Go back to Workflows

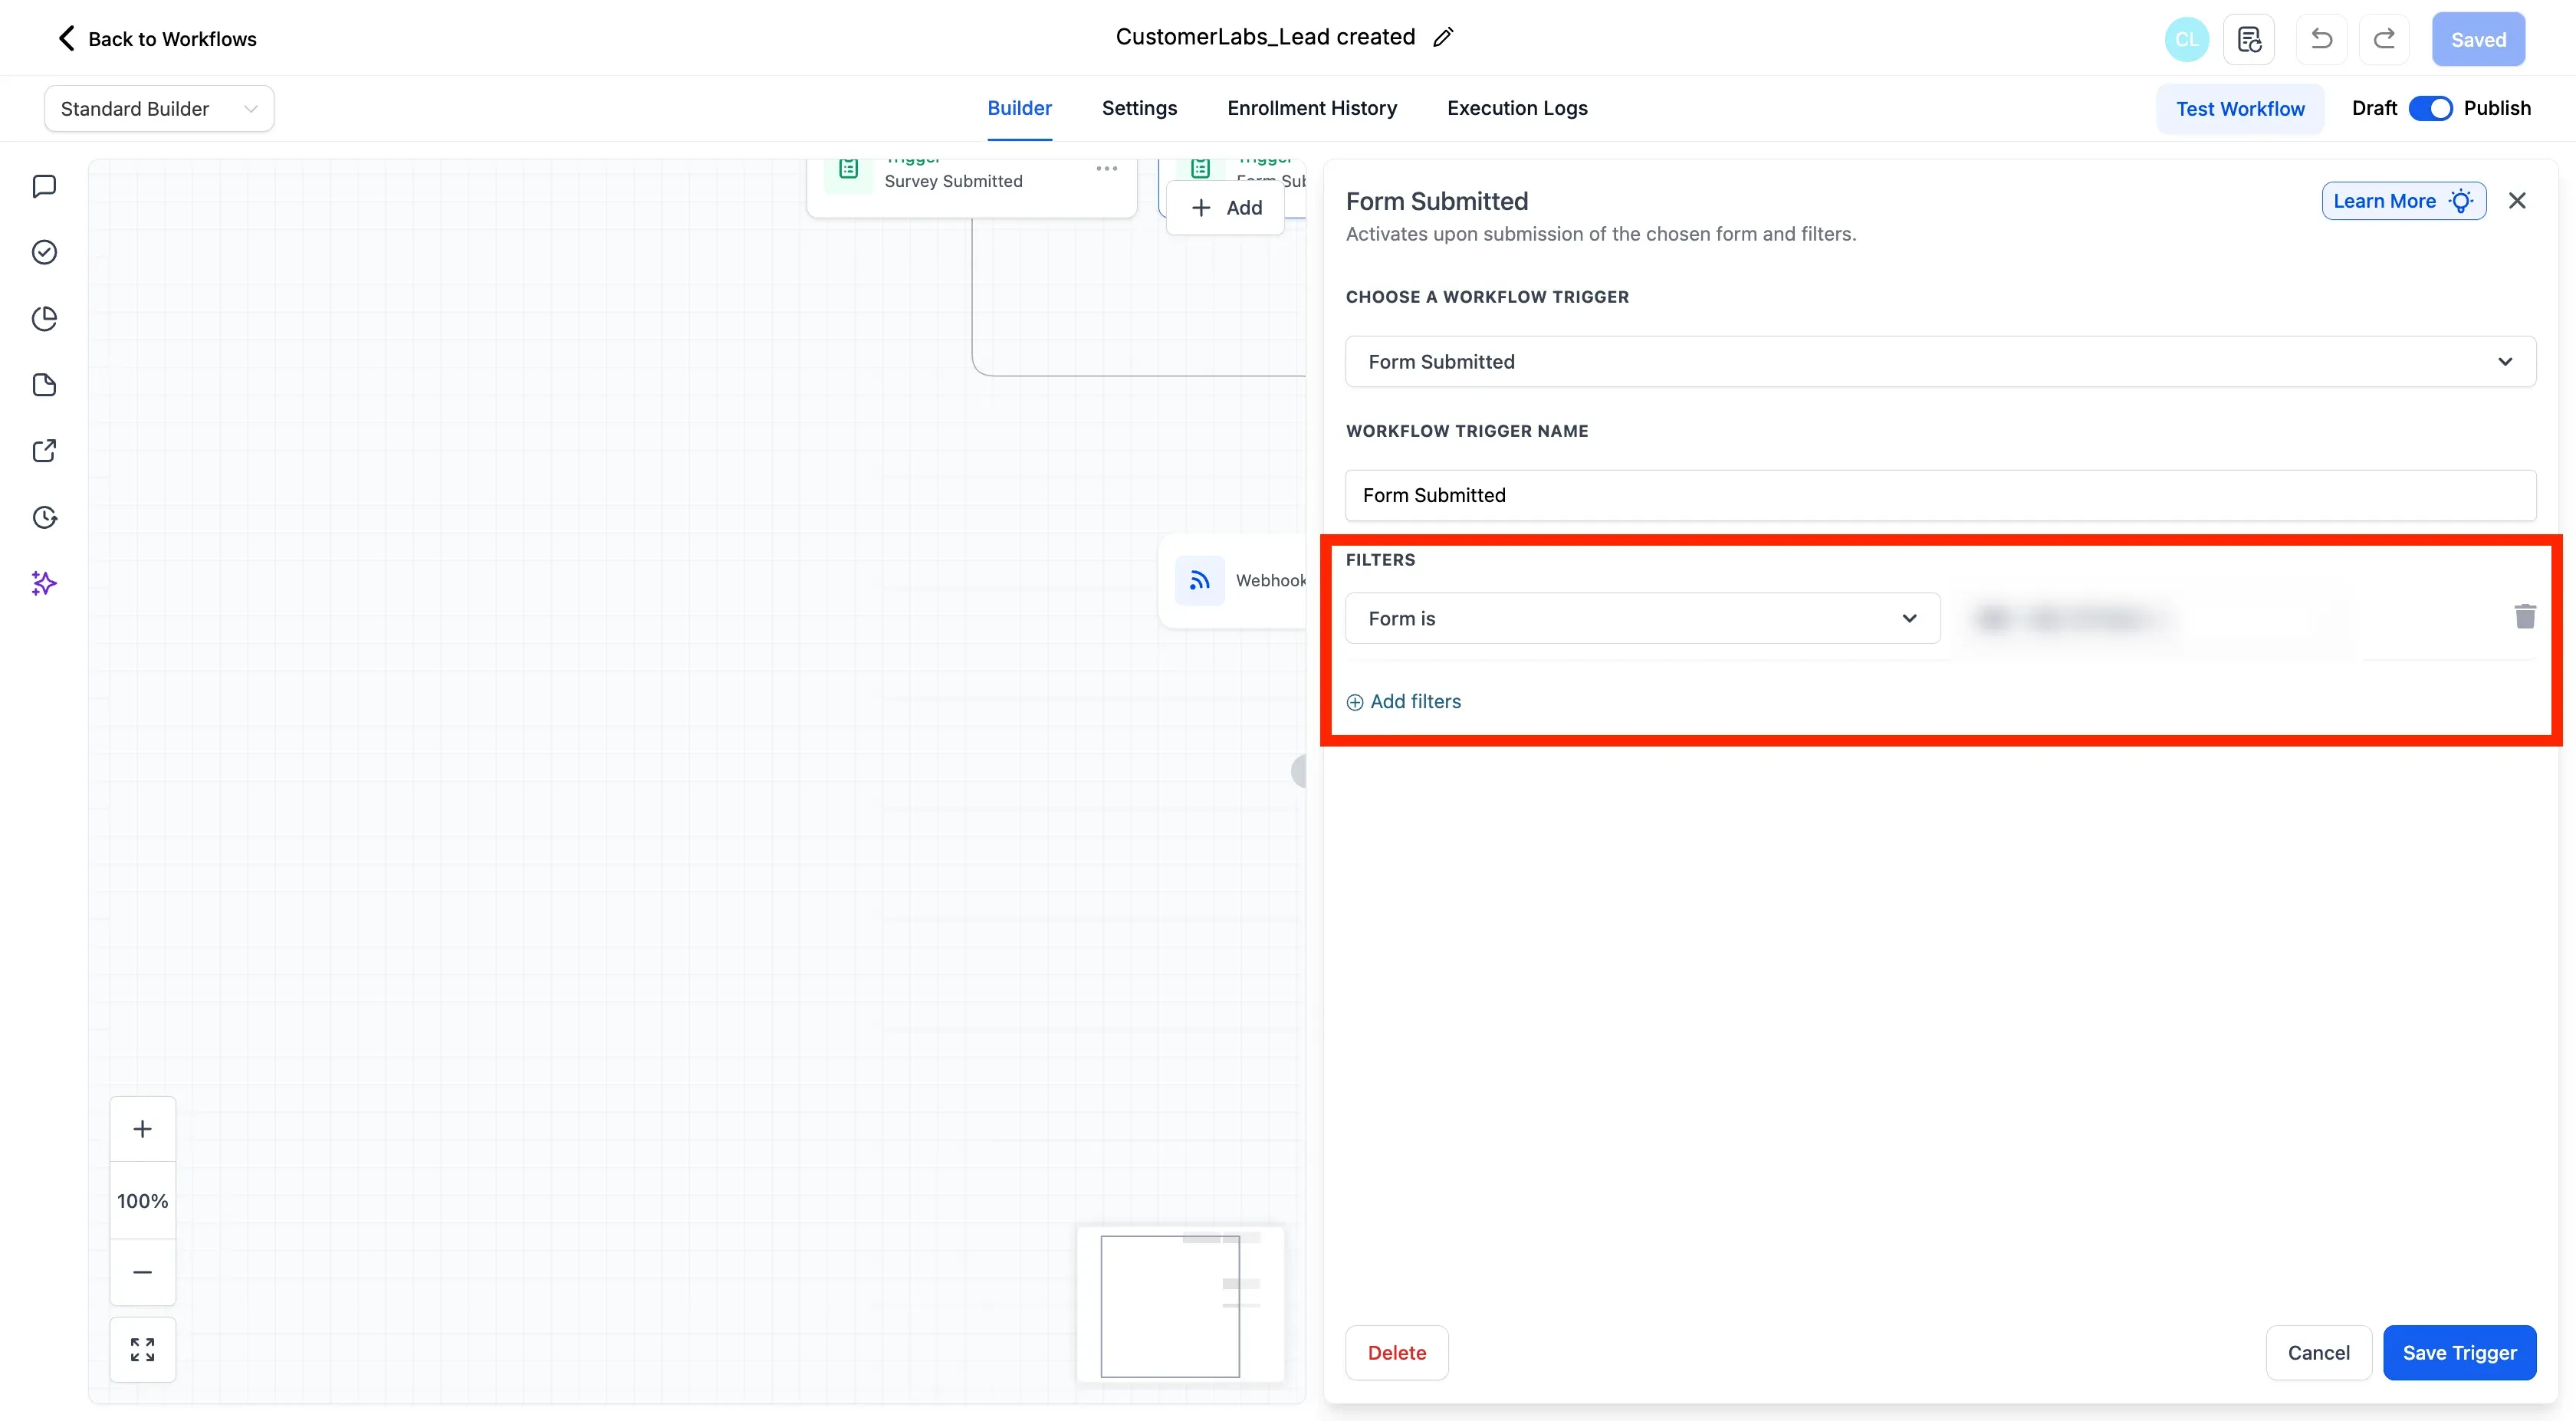tap(157, 39)
